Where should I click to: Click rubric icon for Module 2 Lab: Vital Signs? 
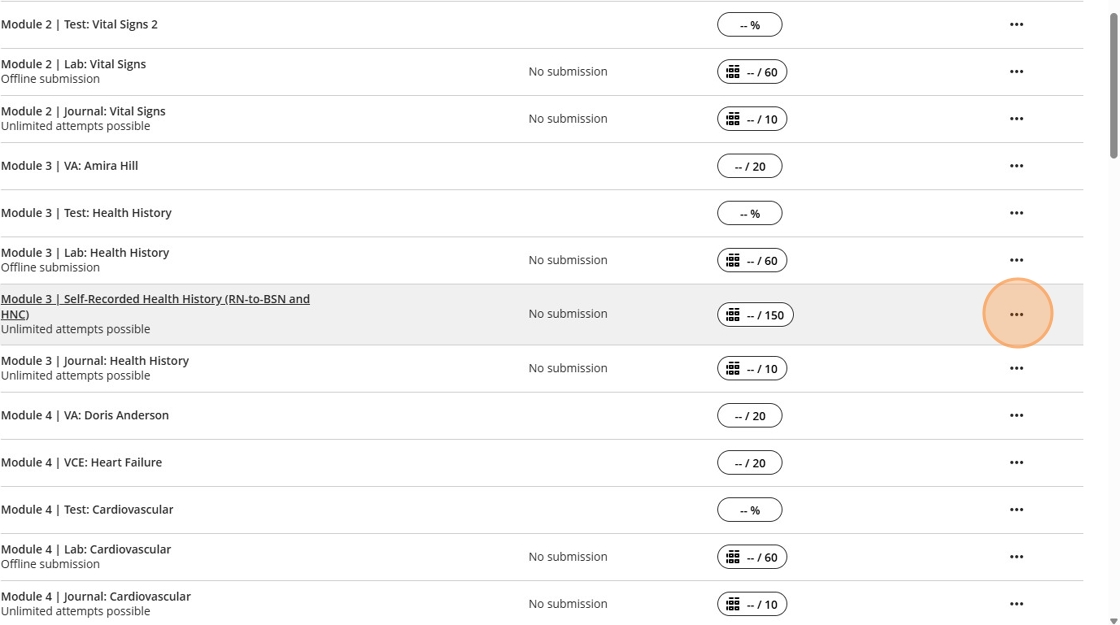point(733,72)
